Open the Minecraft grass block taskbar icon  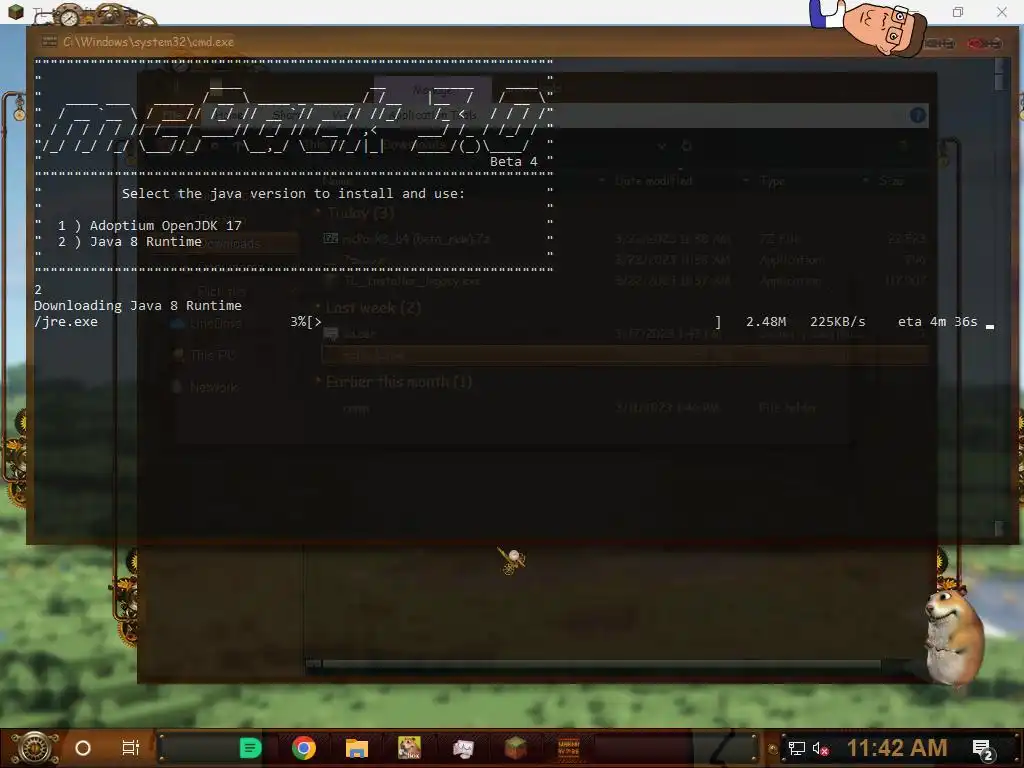[515, 748]
